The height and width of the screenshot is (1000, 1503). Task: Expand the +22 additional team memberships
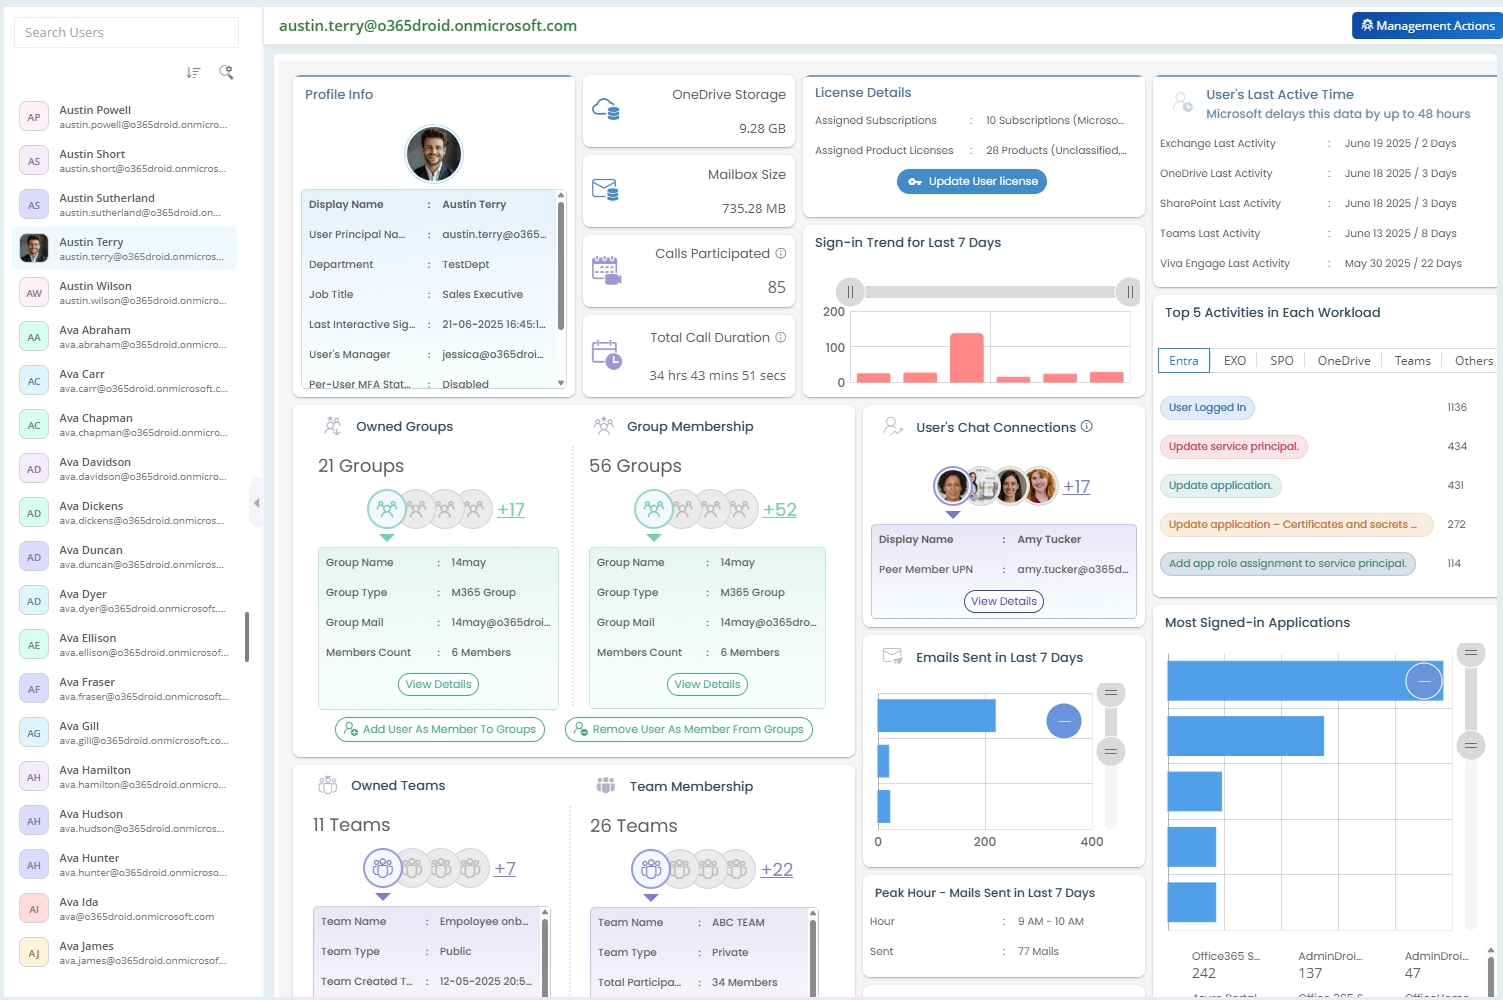[777, 869]
